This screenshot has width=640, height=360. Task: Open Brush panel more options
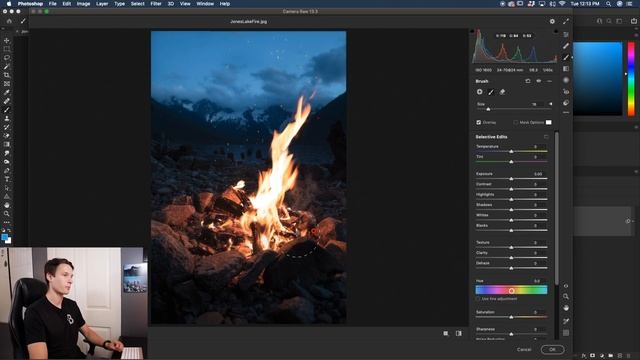point(549,81)
